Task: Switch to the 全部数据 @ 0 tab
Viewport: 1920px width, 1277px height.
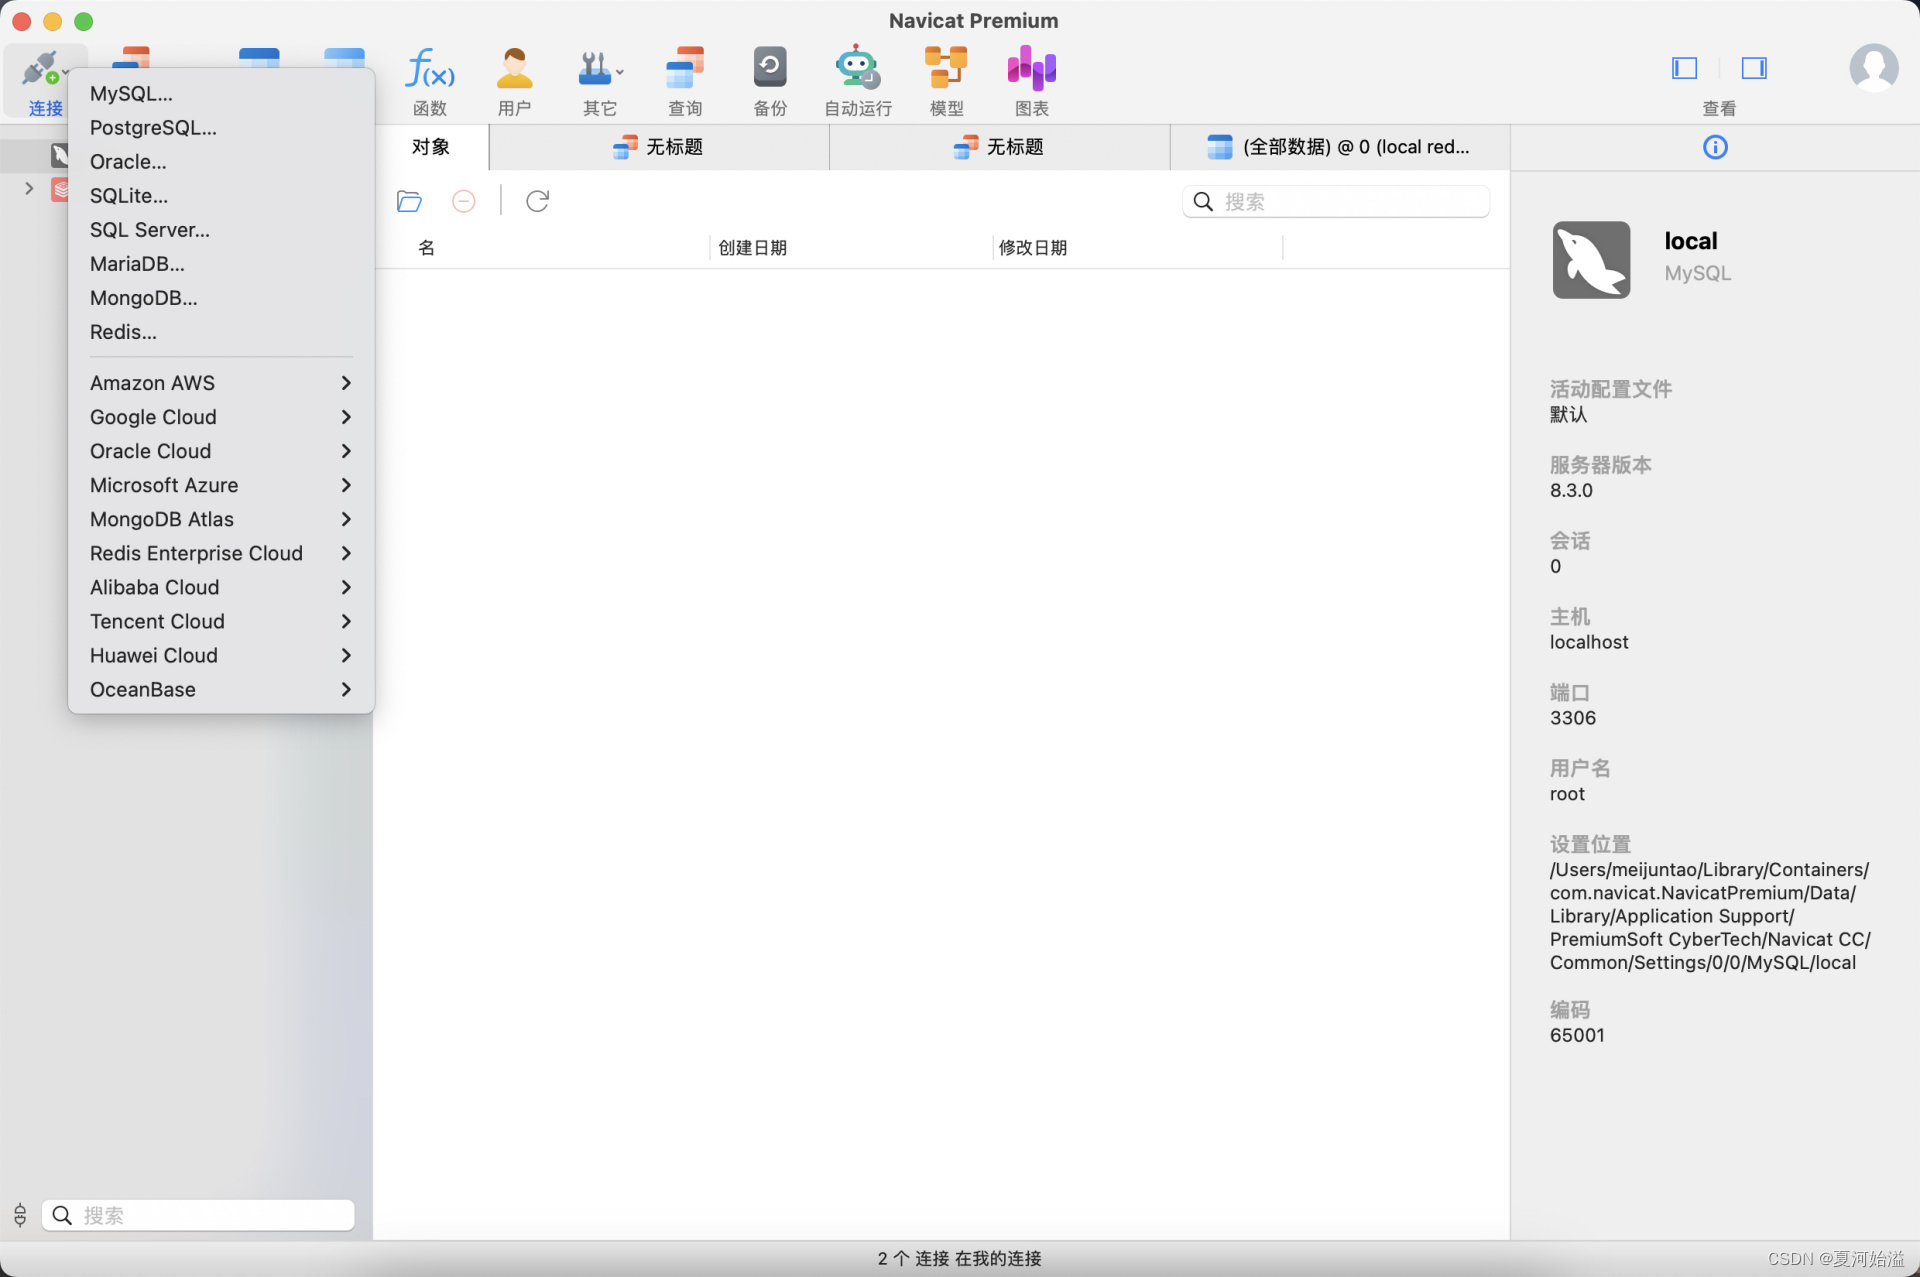Action: click(x=1340, y=147)
